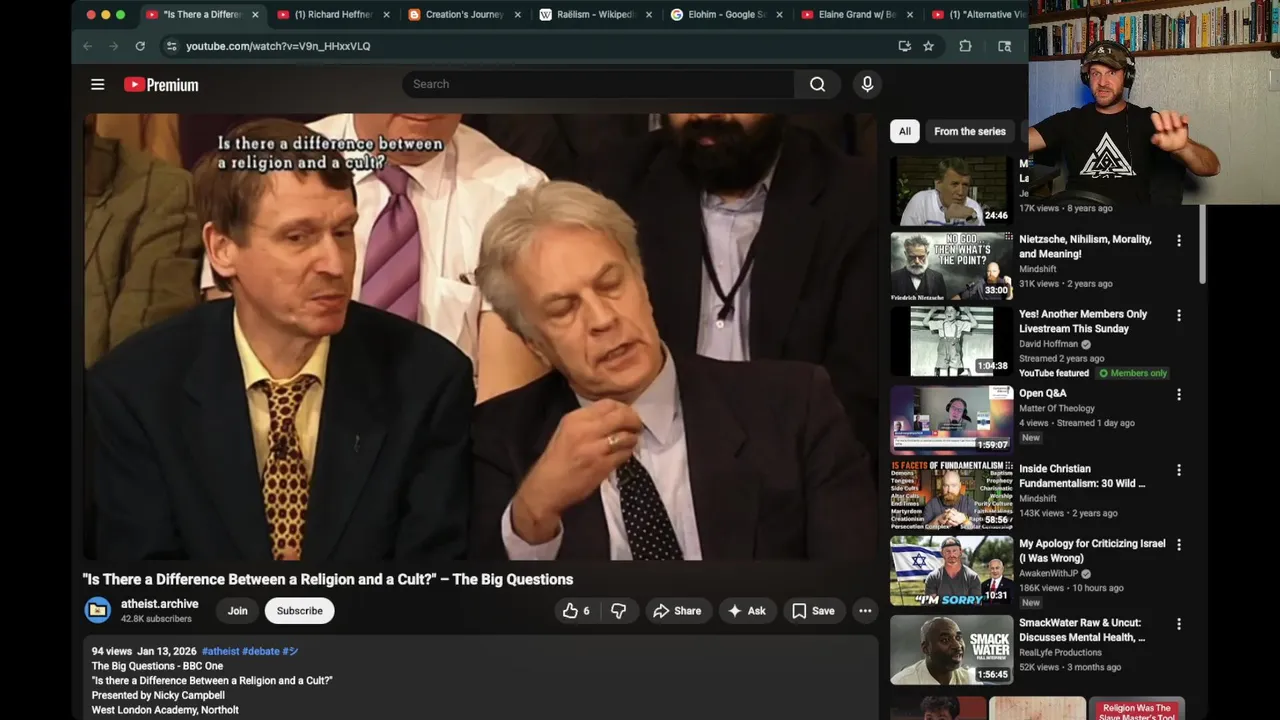Open options menu for Members Only Livestream video
The image size is (1280, 720).
point(1179,315)
